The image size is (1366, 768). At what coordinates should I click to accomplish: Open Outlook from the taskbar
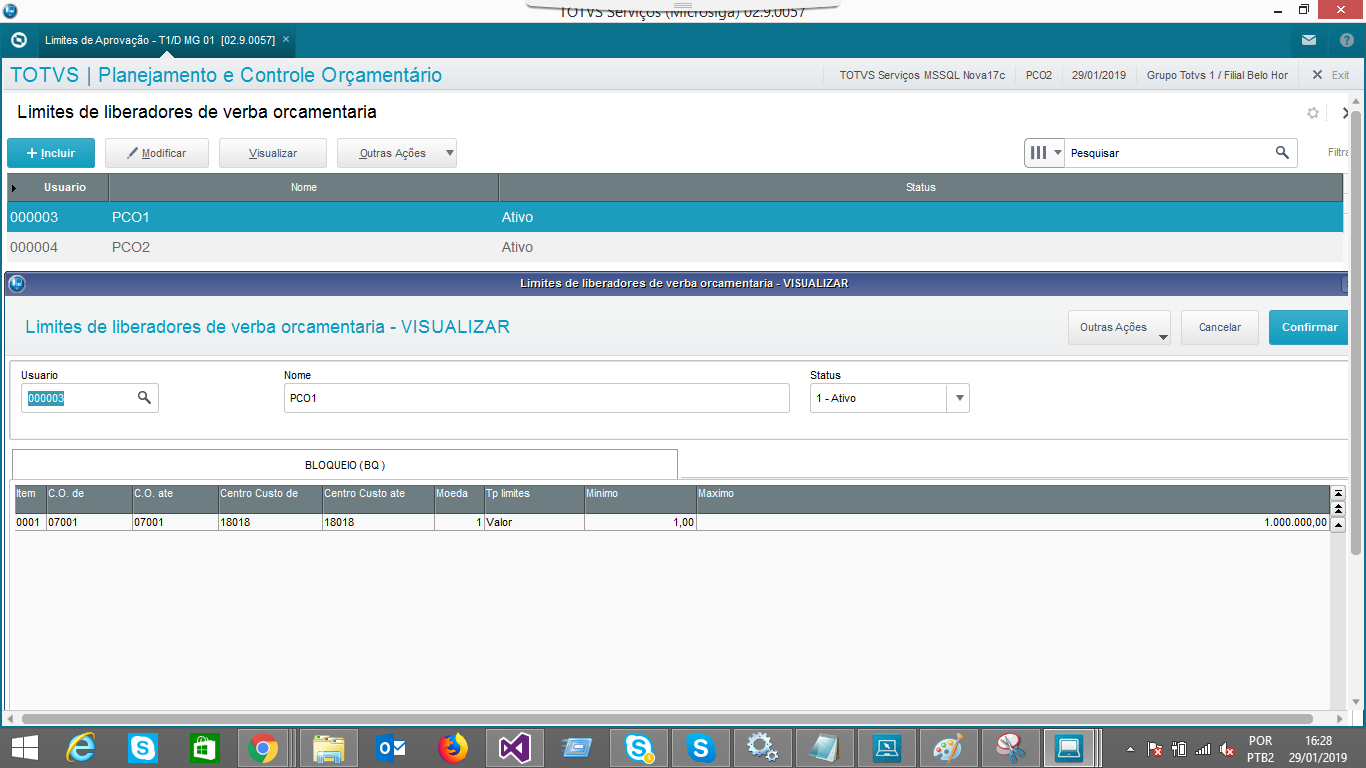pos(389,747)
